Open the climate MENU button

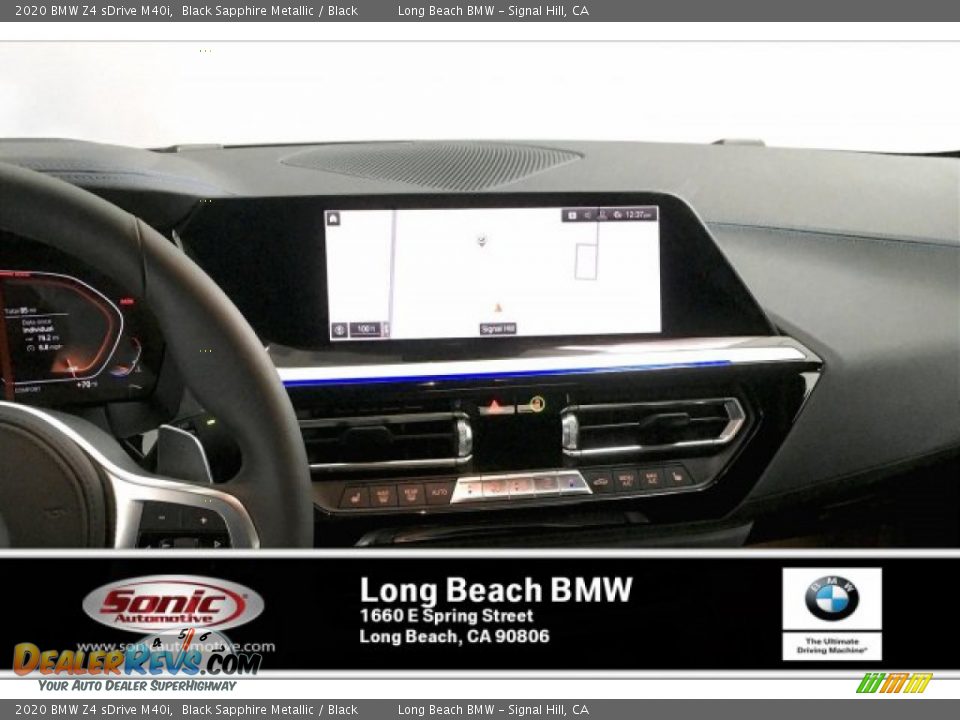pyautogui.click(x=626, y=479)
